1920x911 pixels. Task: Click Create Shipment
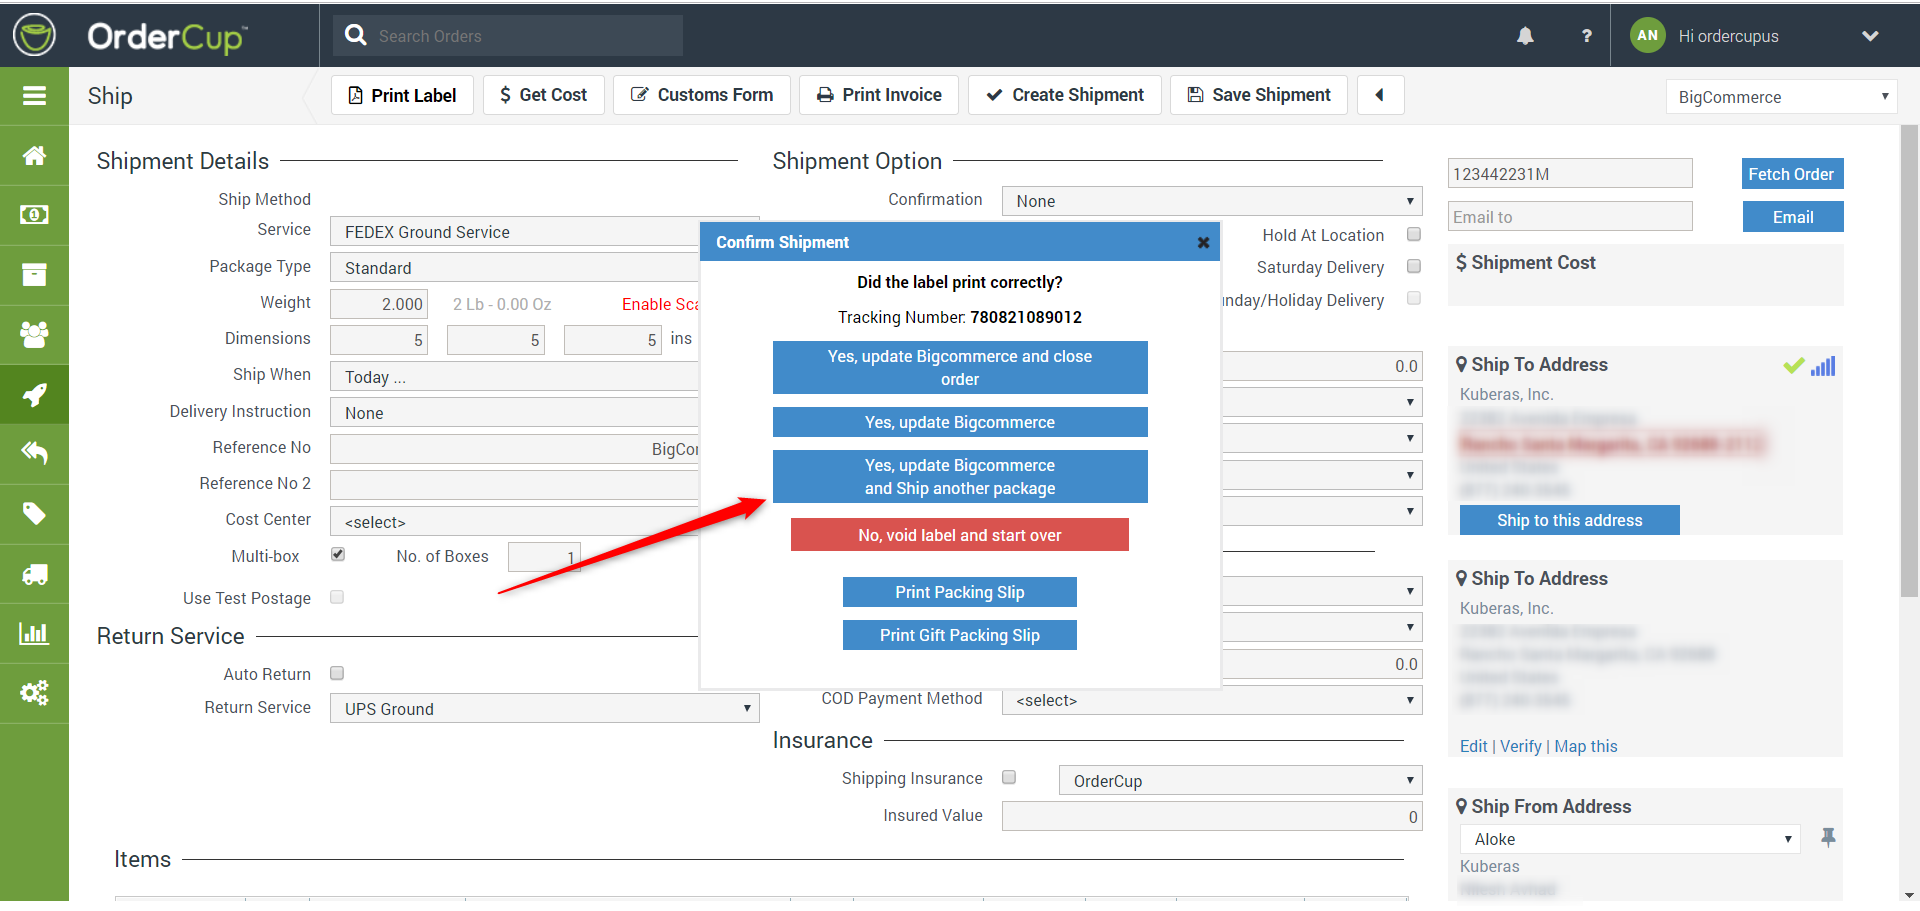(x=1065, y=95)
